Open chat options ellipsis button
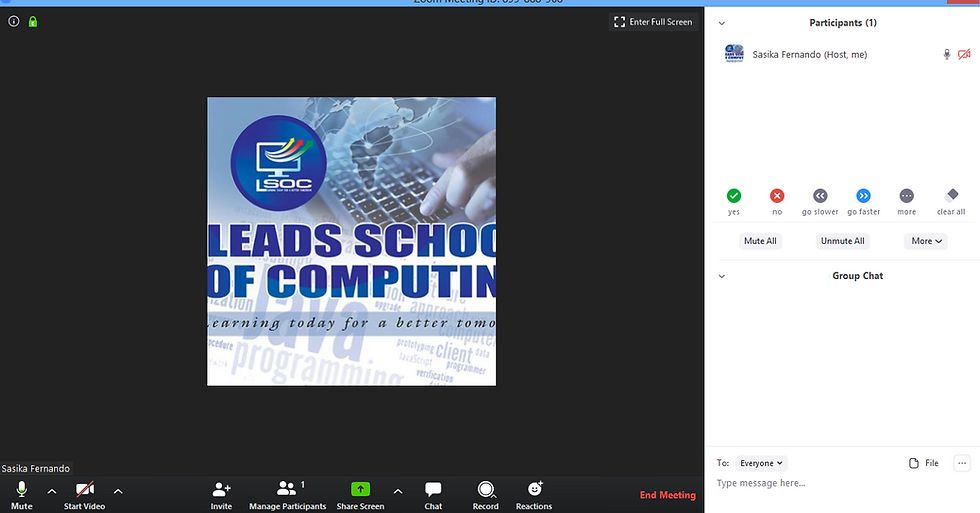Screen dimensions: 980x513 click(x=962, y=463)
